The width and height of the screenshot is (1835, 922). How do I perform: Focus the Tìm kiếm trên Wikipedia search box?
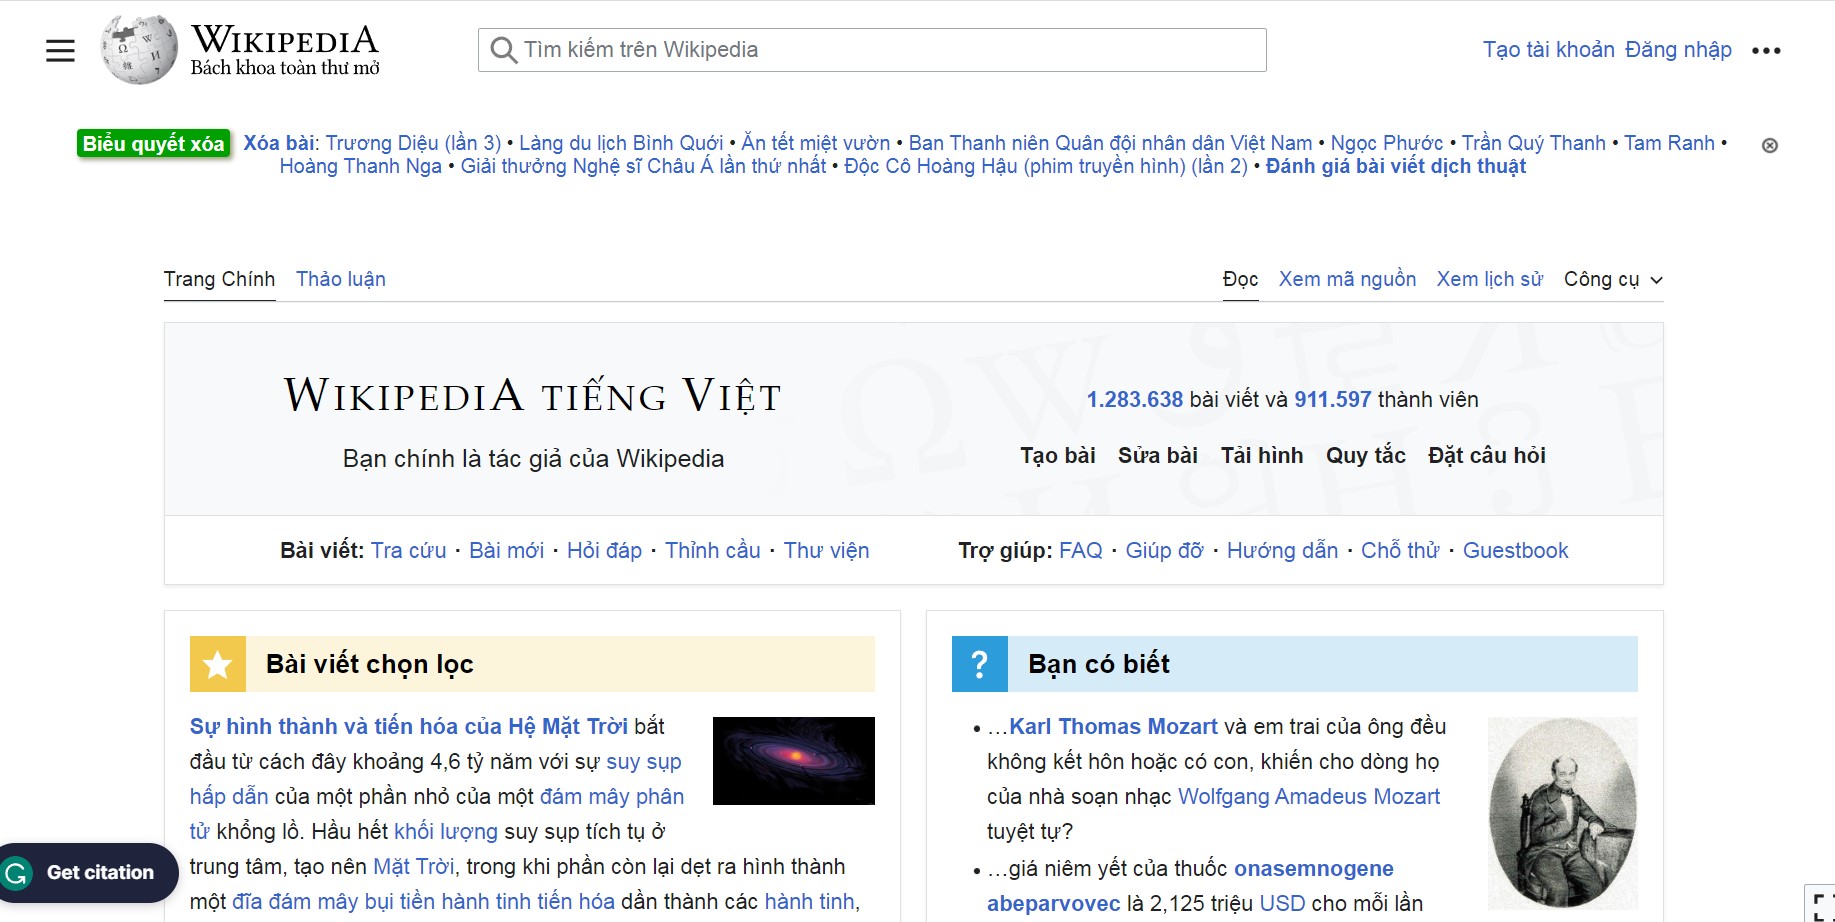(x=872, y=50)
